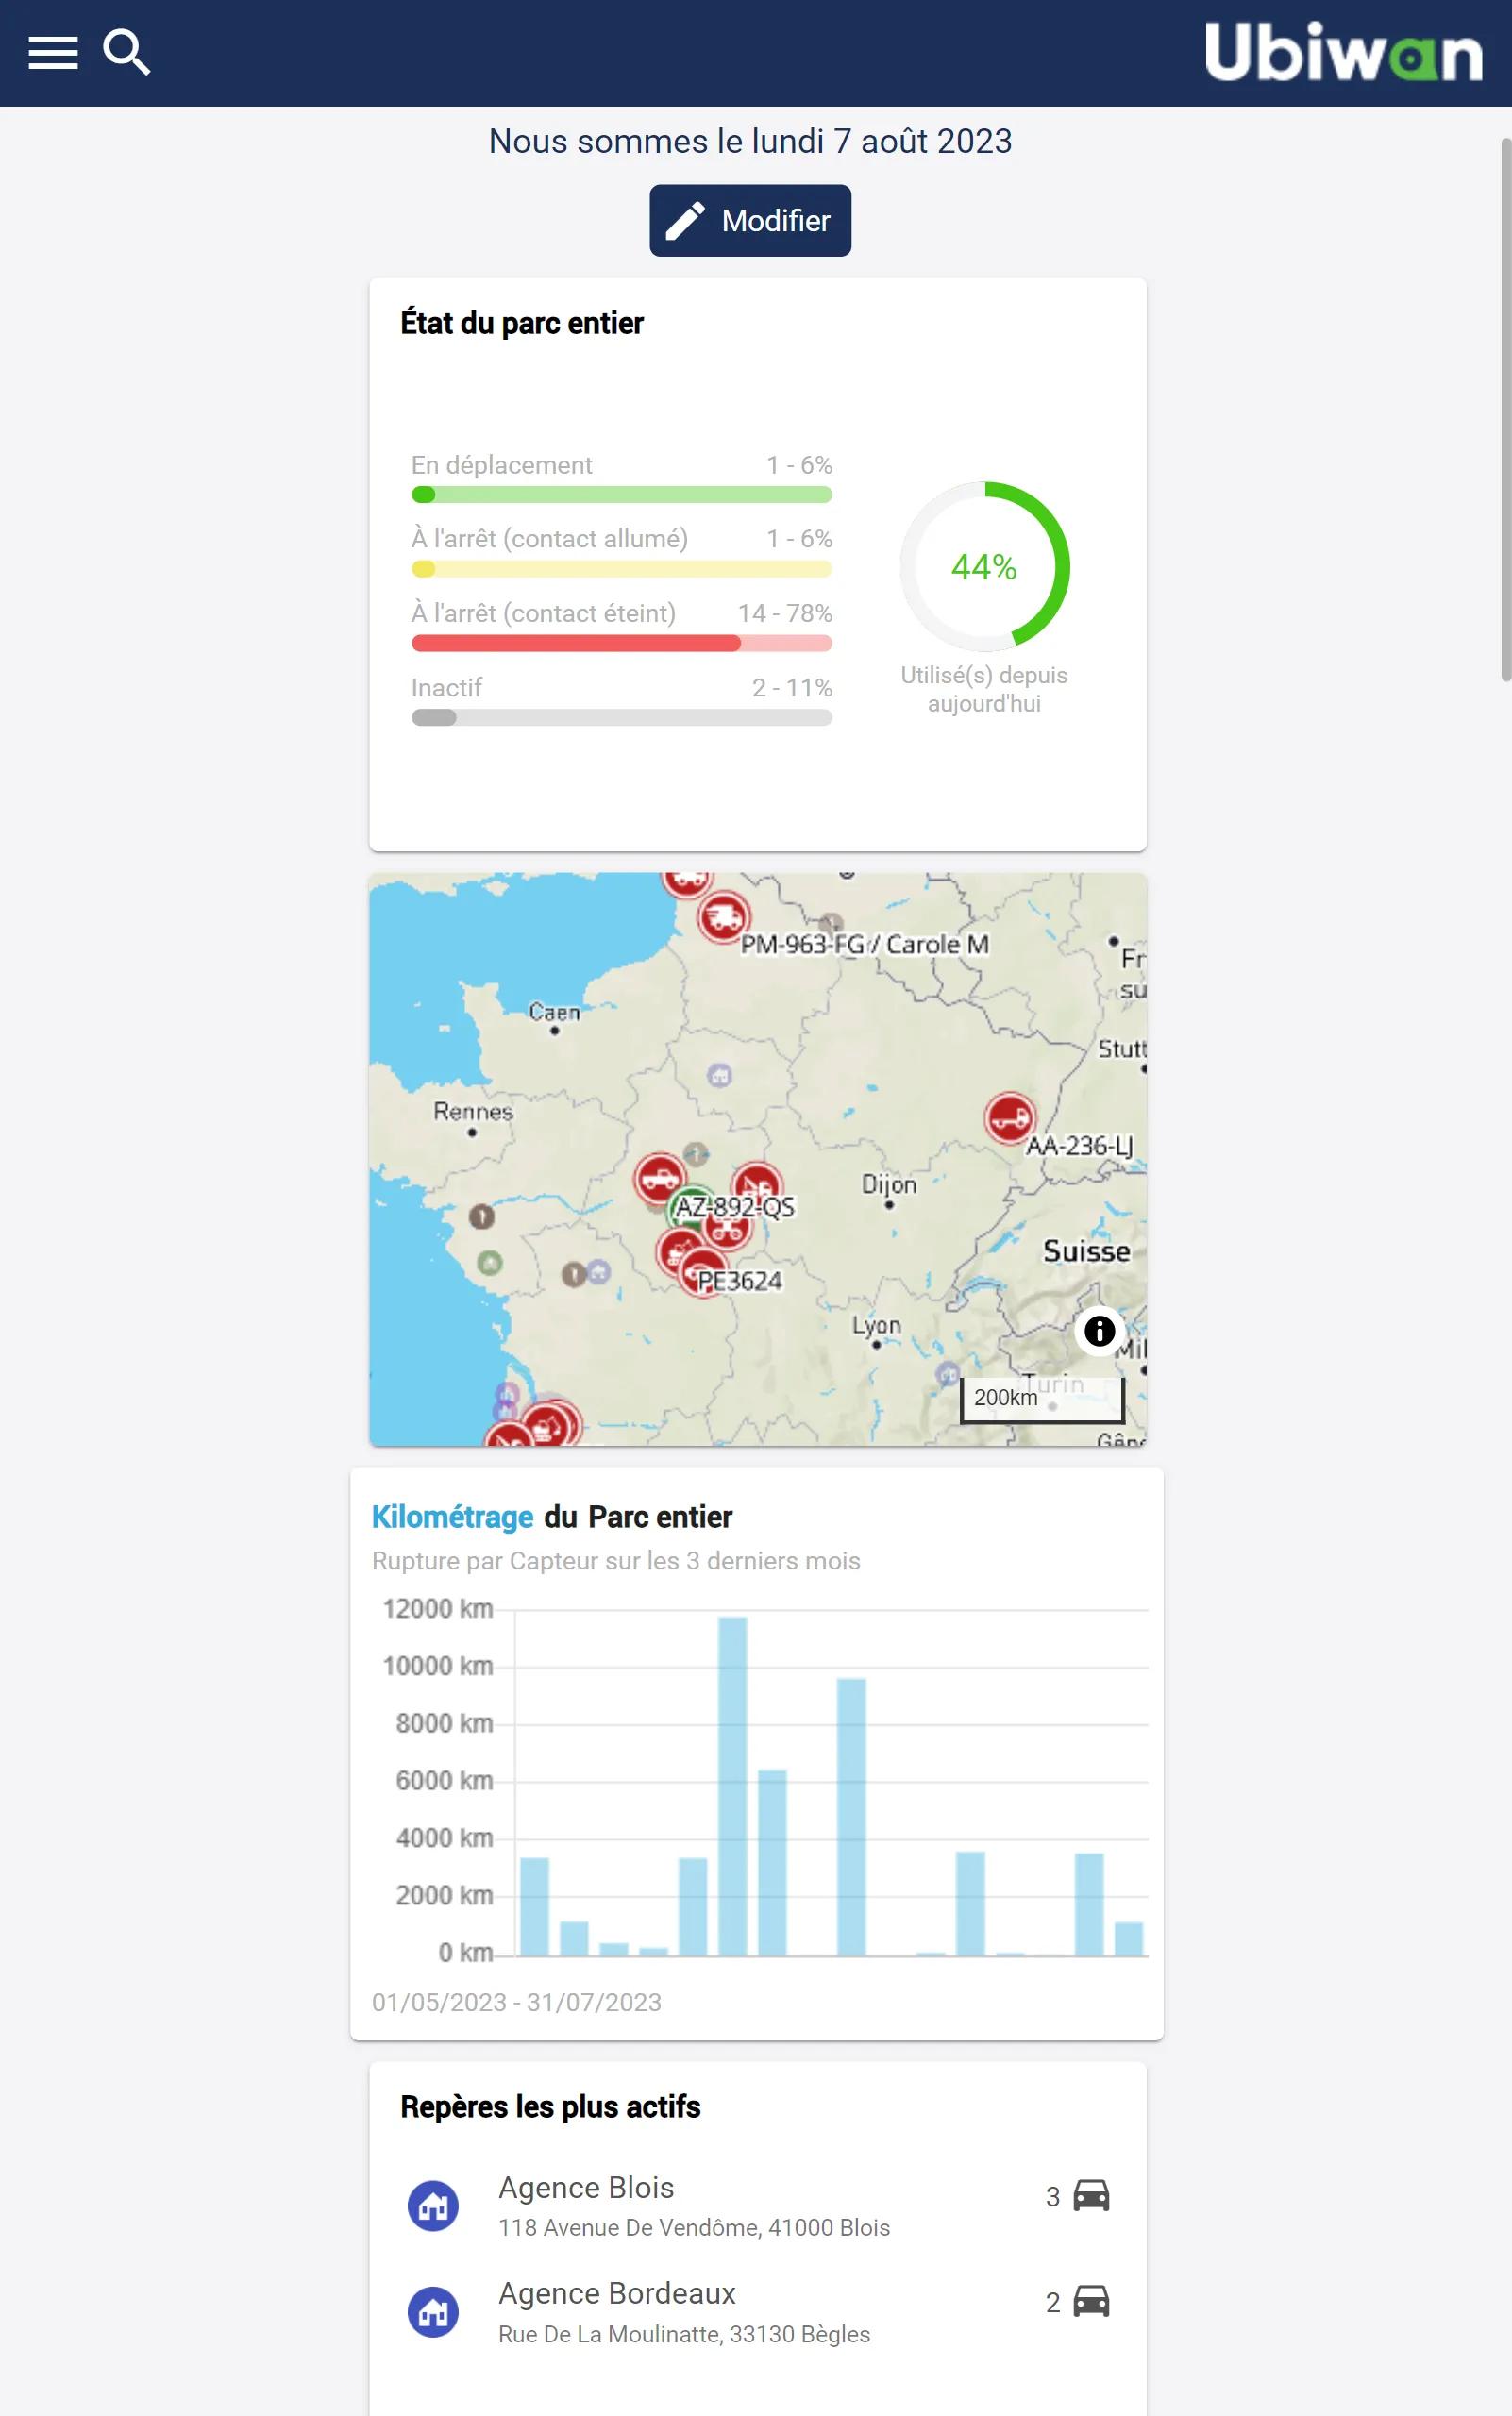Image resolution: width=1512 pixels, height=2416 pixels.
Task: Click "À l'arrêt (contact éteint)" label
Action: pyautogui.click(x=543, y=613)
